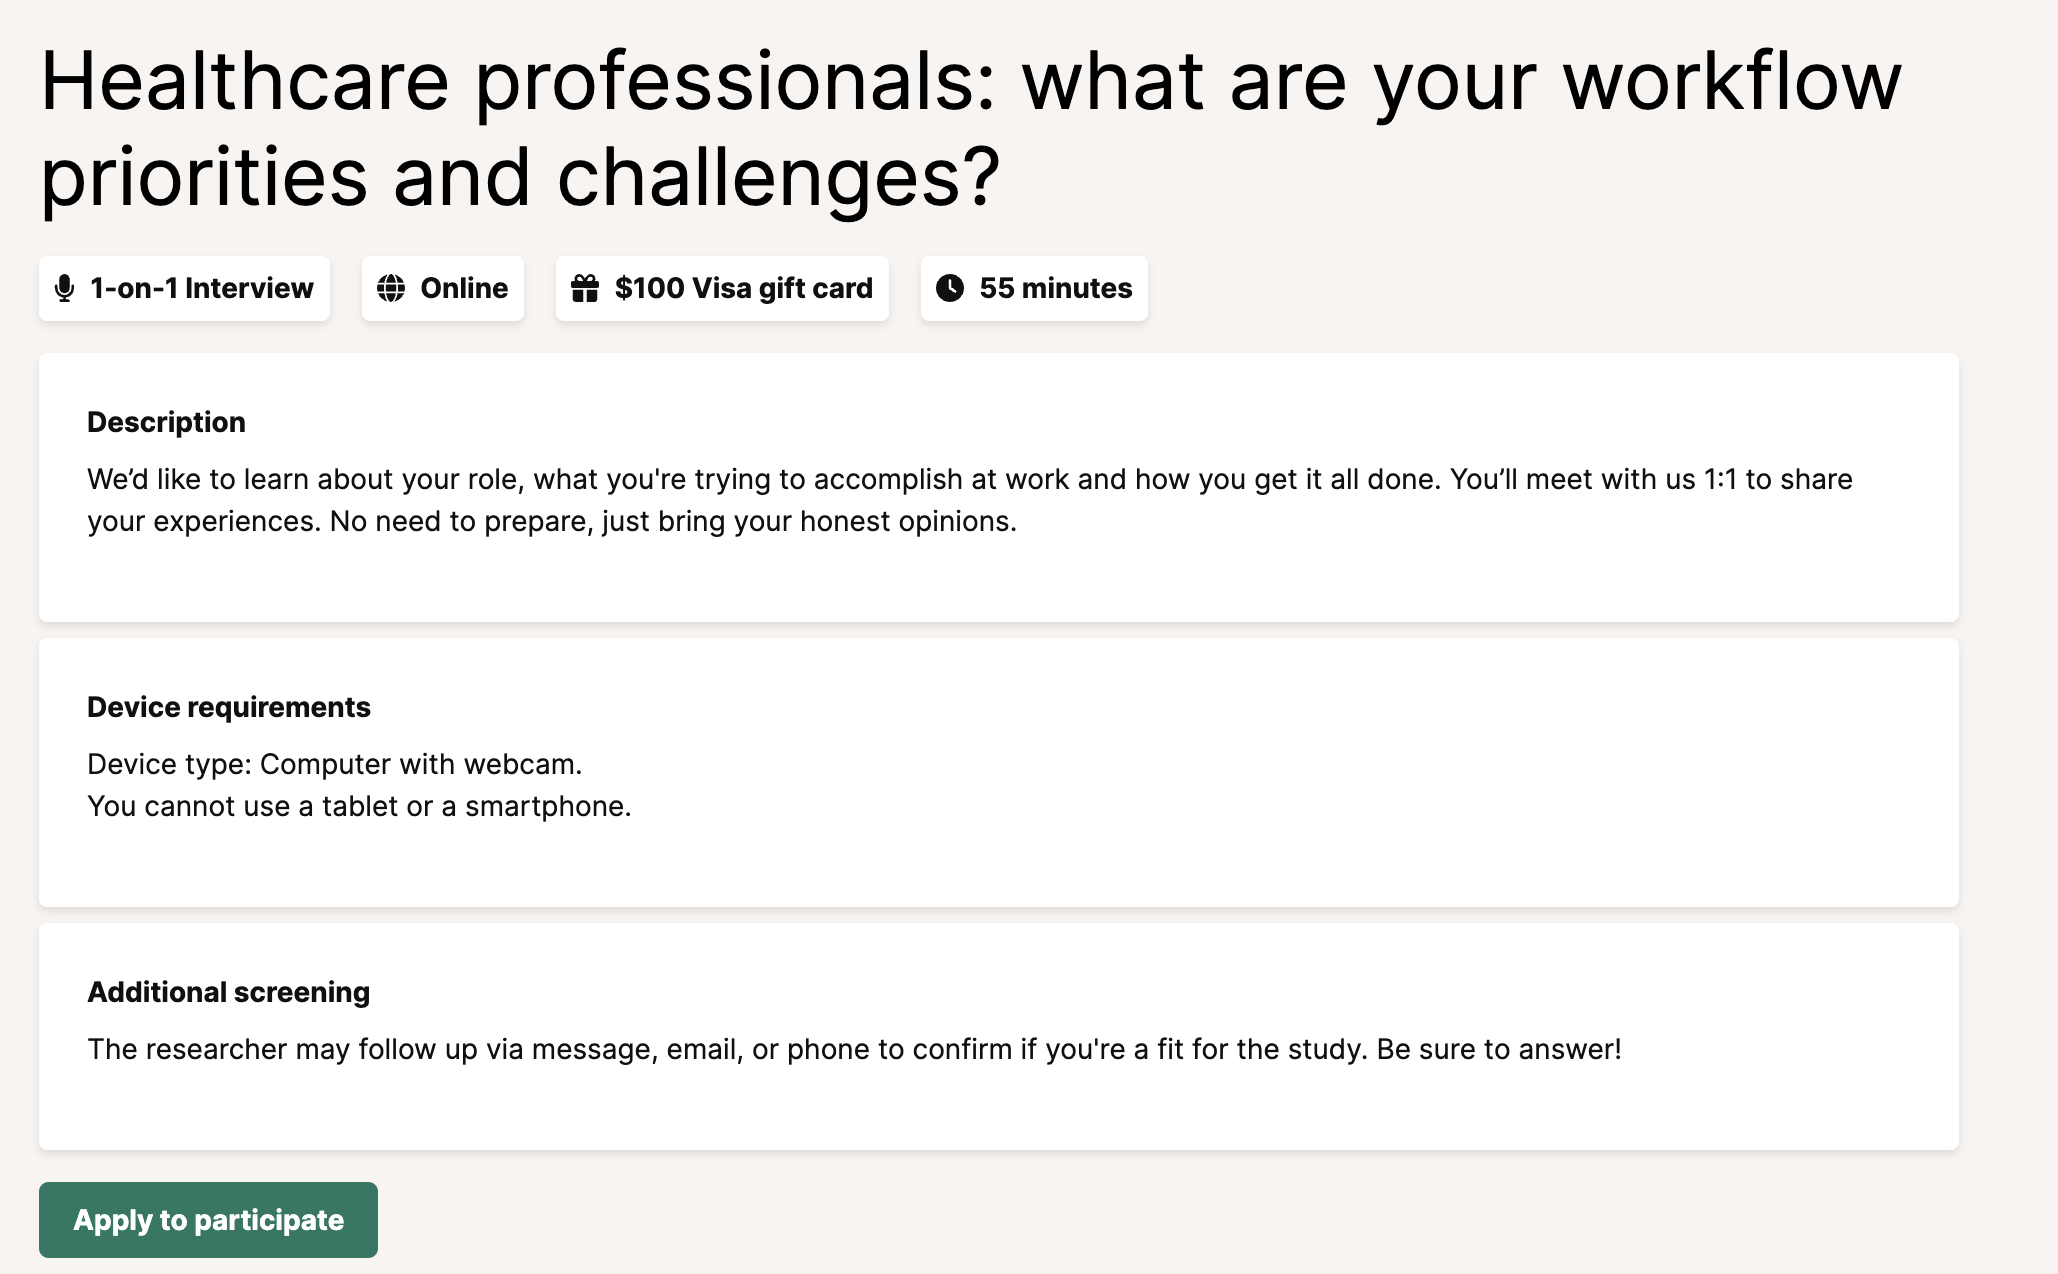2058x1274 pixels.
Task: Click the Healthcare professionals study title
Action: tap(970, 129)
